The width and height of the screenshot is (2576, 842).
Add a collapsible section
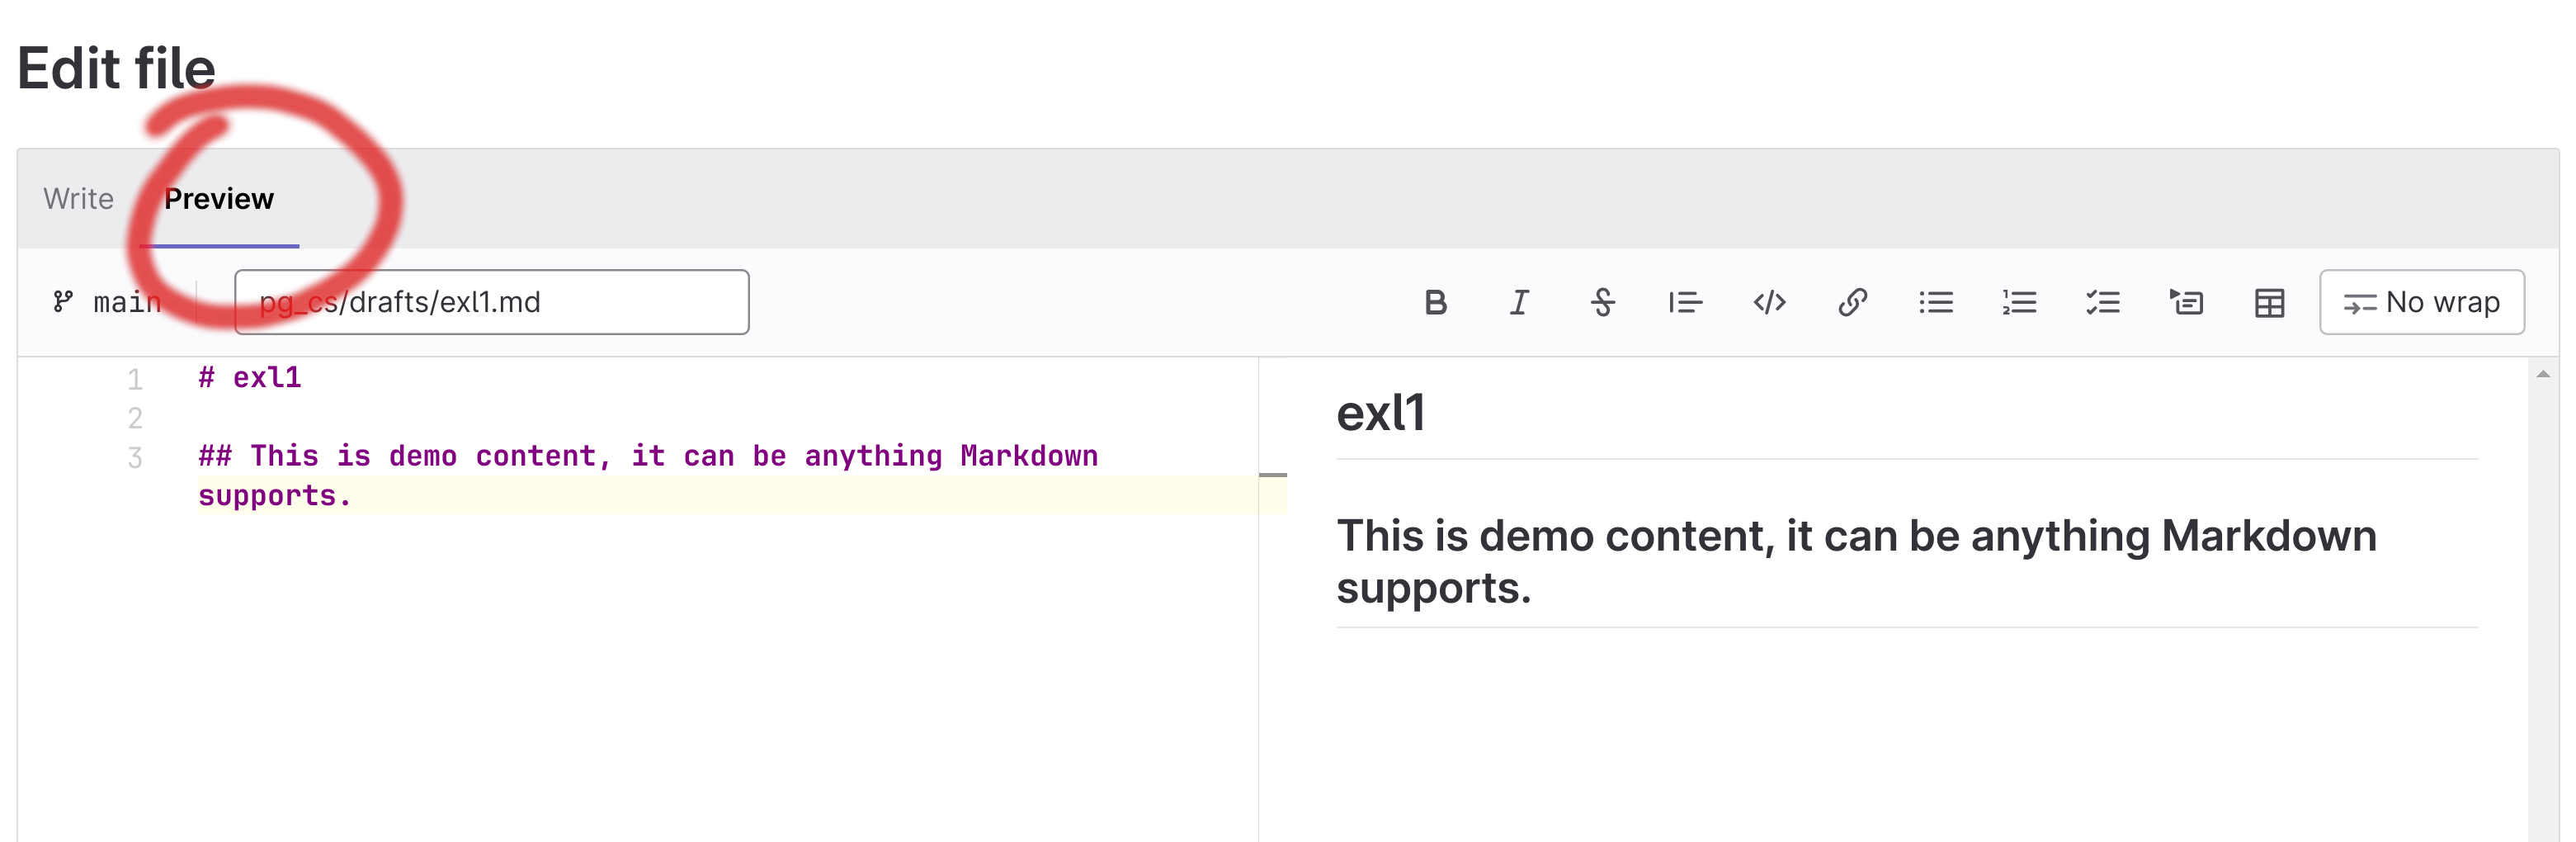click(x=2186, y=302)
